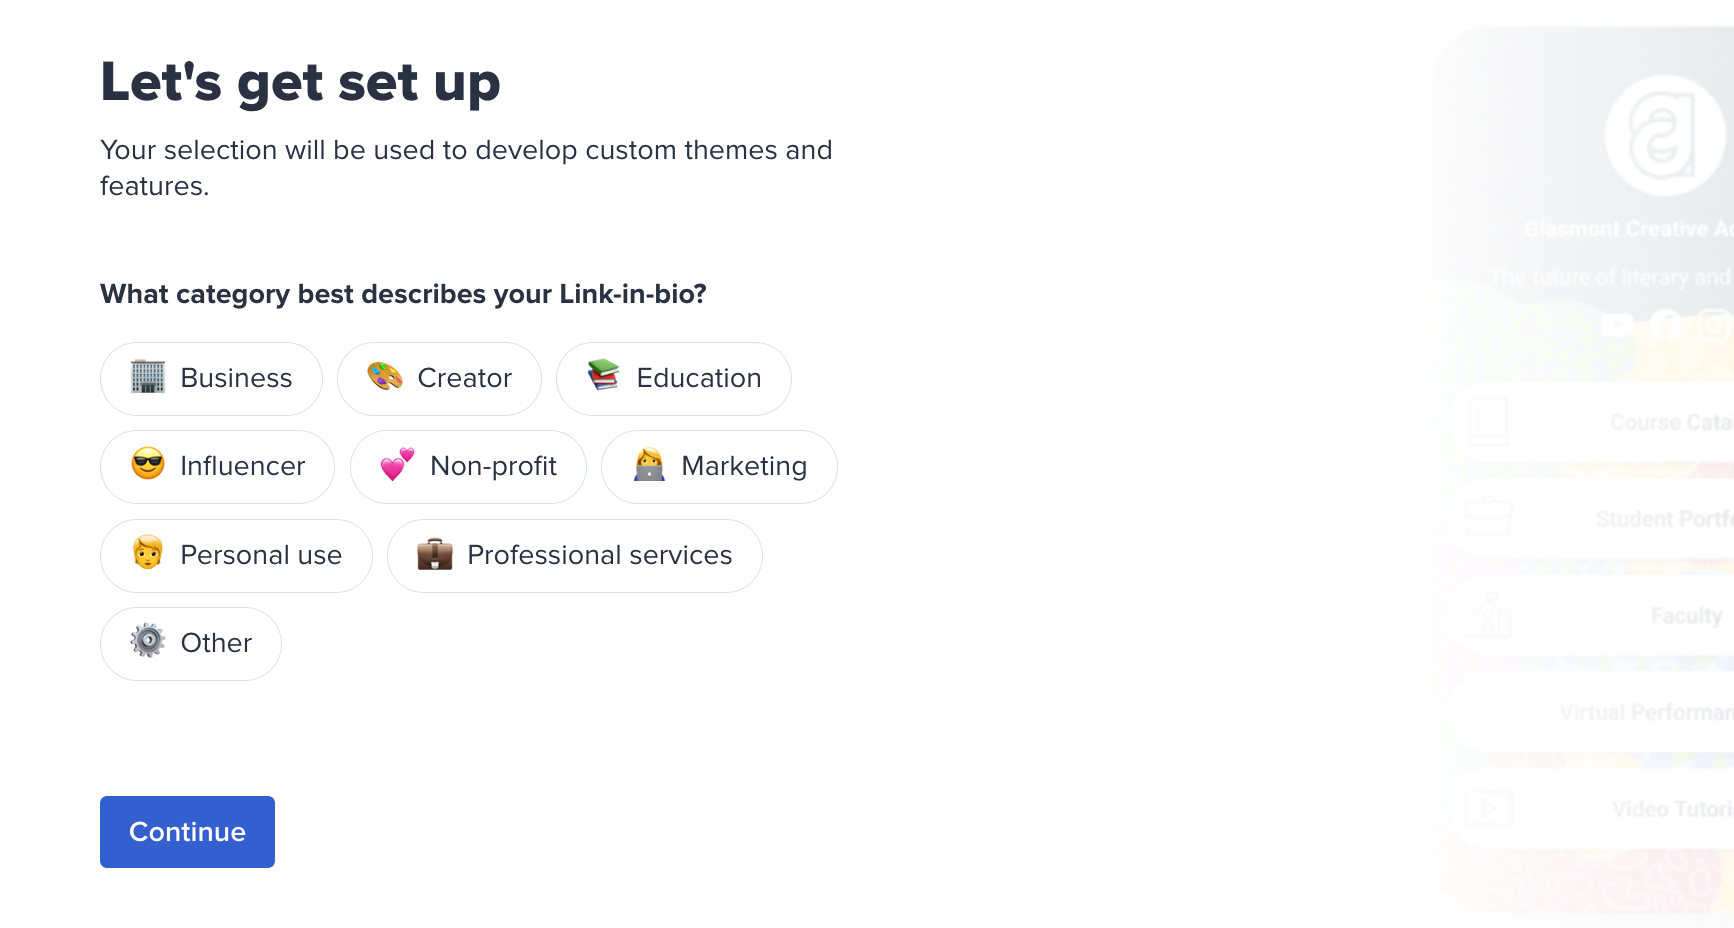Image resolution: width=1734 pixels, height=928 pixels.
Task: Click the play icon beside Video Tutorials
Action: (1488, 809)
